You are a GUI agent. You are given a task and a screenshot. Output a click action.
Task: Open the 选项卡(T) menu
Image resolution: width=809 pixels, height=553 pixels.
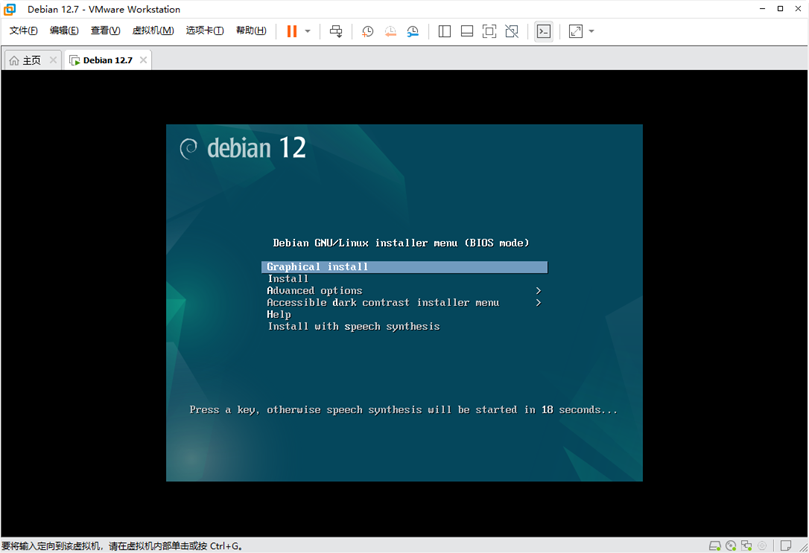tap(205, 30)
